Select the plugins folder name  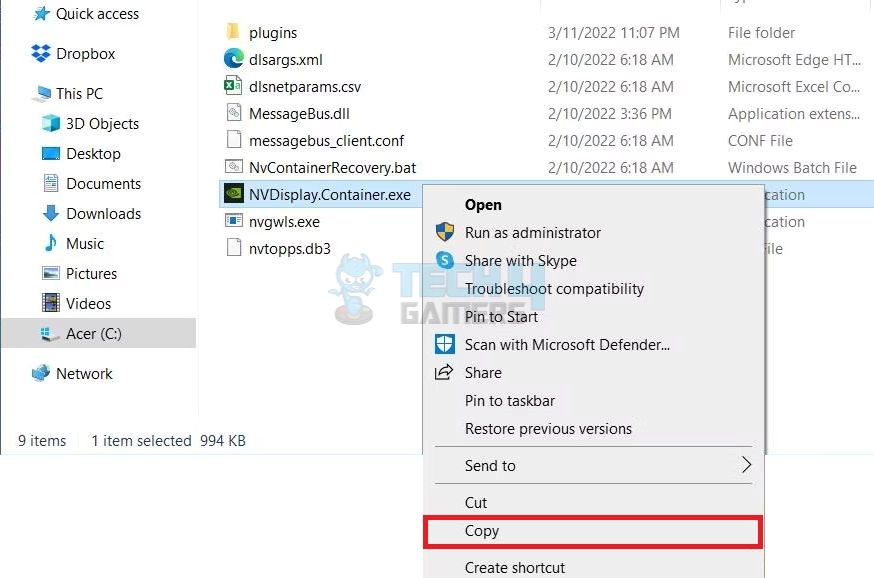click(x=273, y=33)
